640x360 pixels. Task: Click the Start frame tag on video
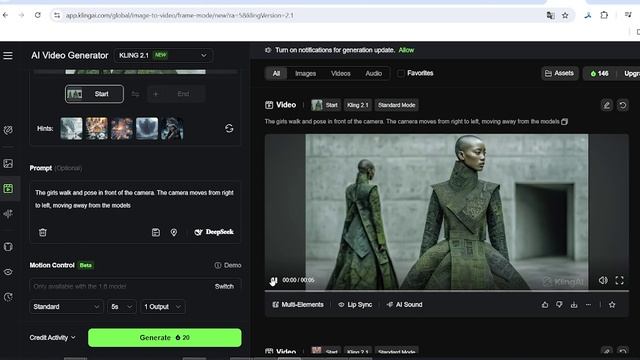325,105
